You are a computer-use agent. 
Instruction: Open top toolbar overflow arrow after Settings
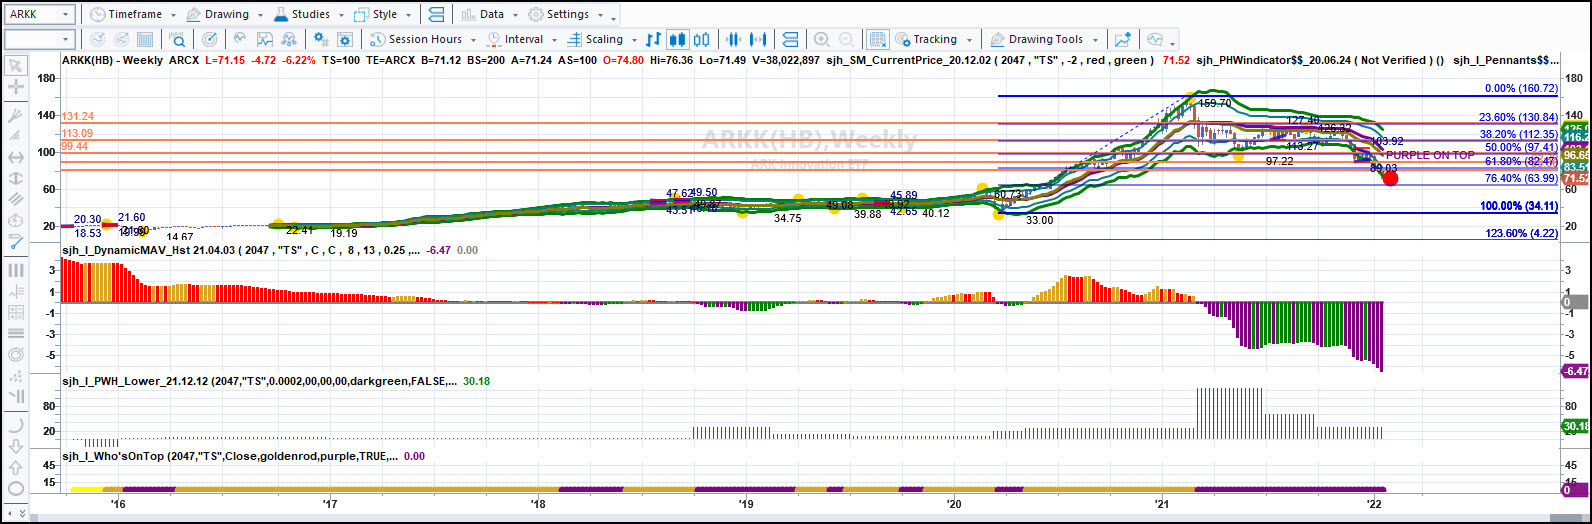[x=613, y=19]
